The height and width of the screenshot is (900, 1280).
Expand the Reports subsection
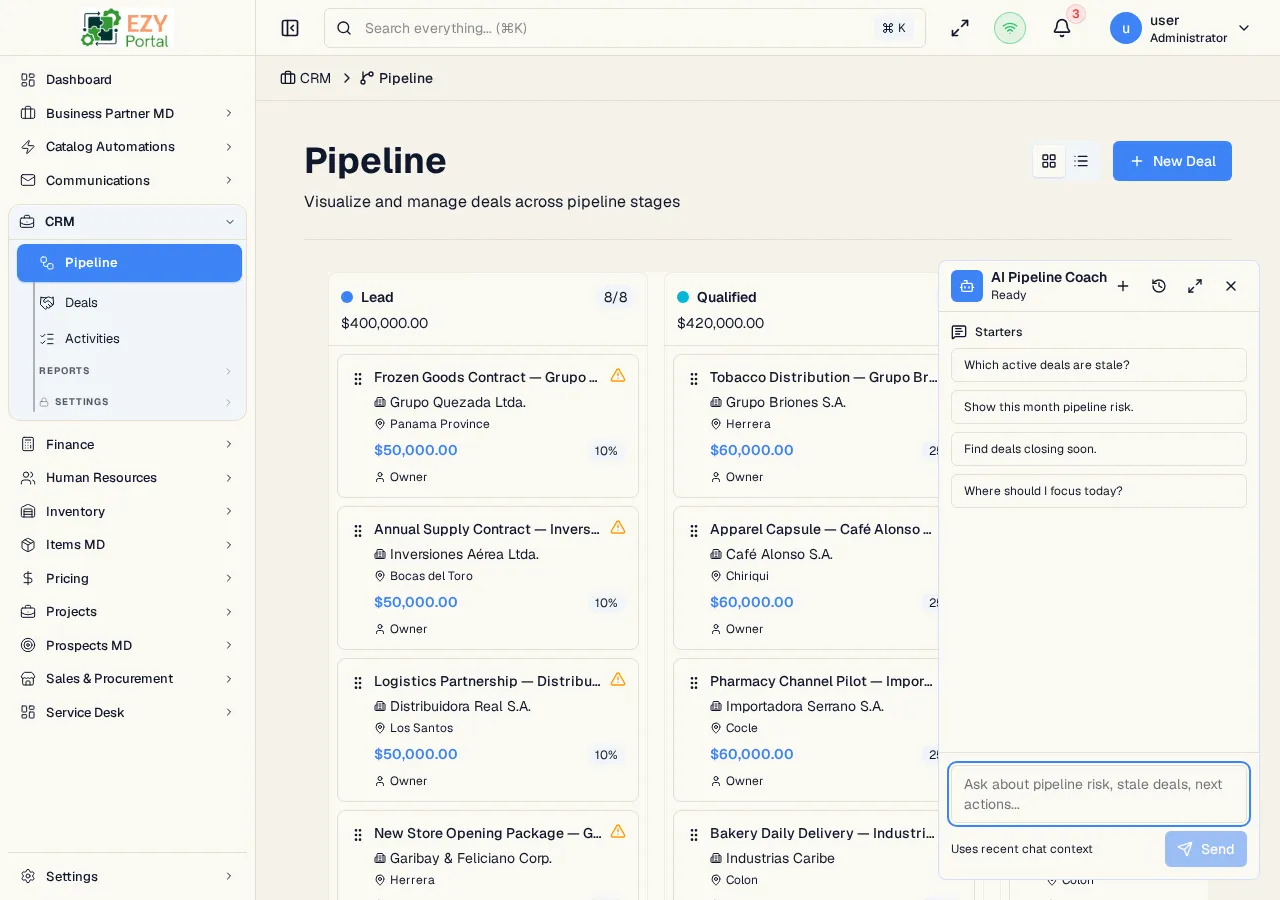136,371
